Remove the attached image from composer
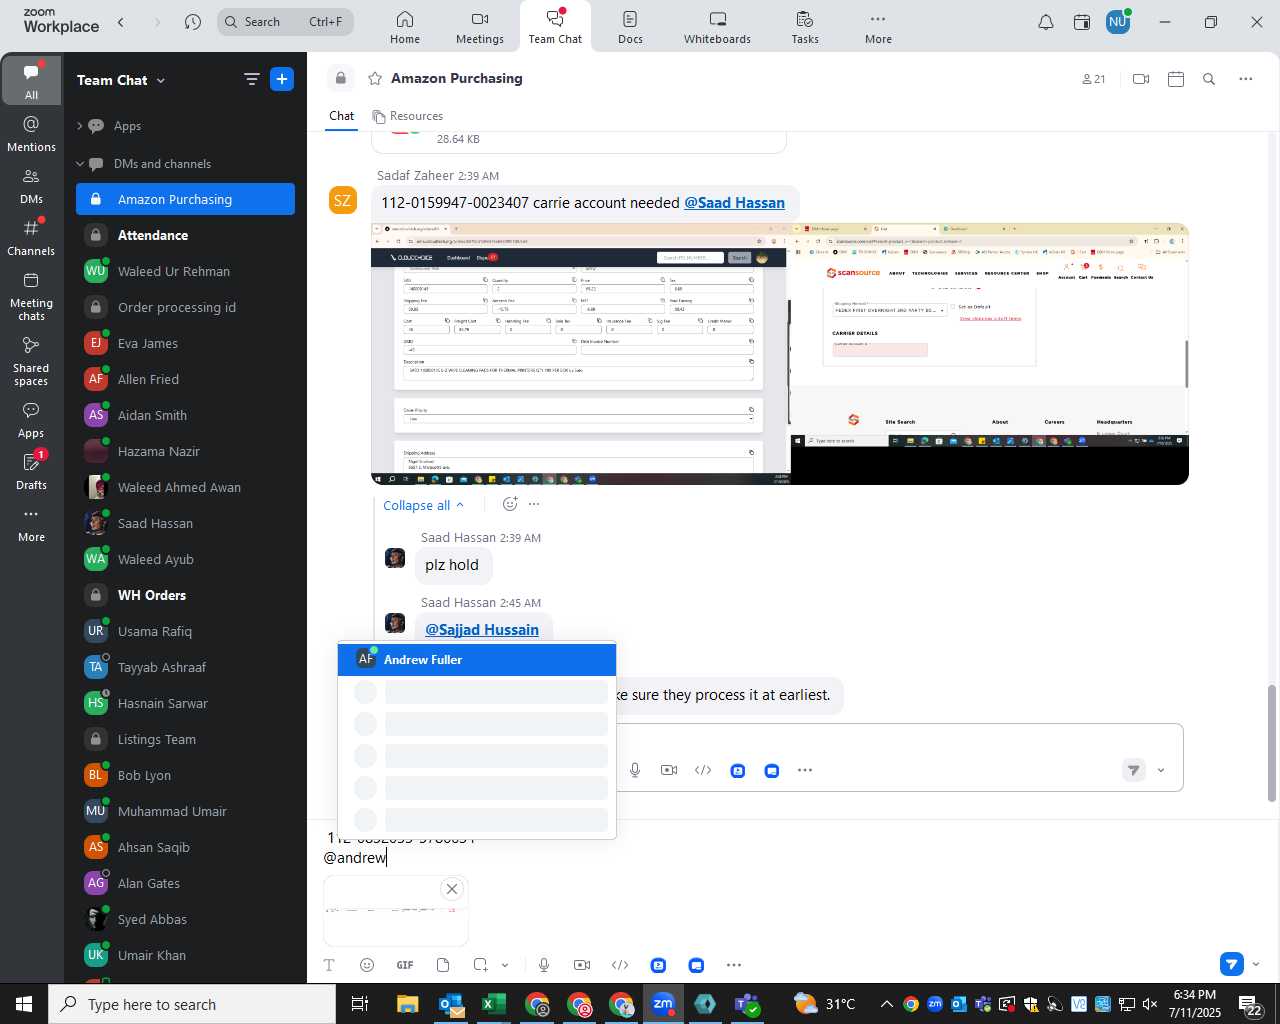The image size is (1280, 1024). tap(452, 889)
